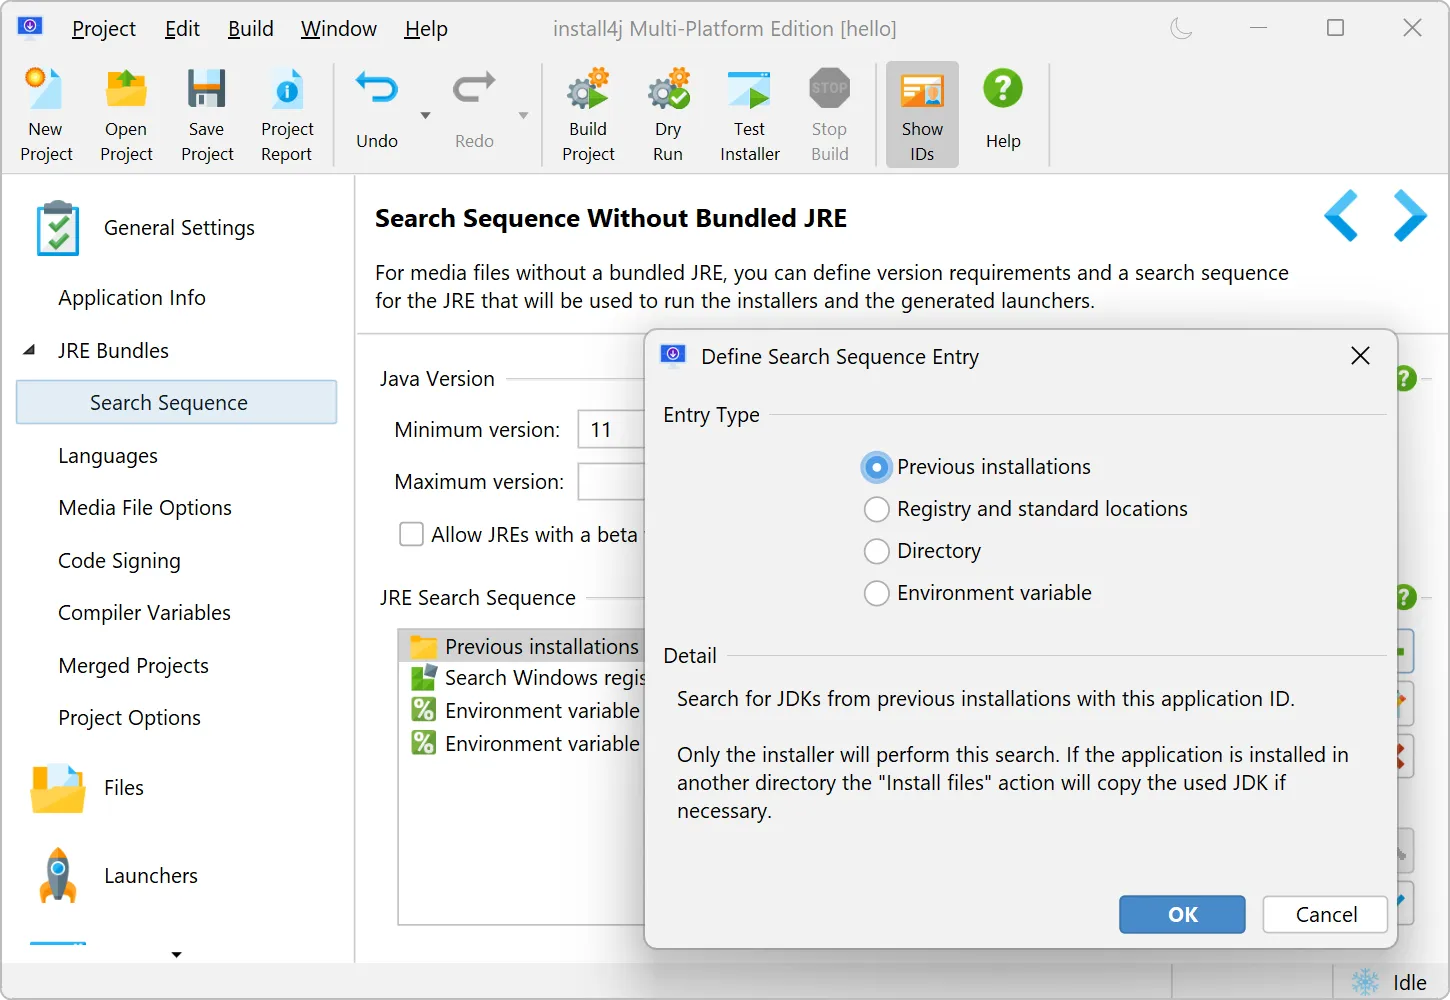Toggle dark mode moon icon in title bar
This screenshot has width=1450, height=1000.
click(1181, 28)
